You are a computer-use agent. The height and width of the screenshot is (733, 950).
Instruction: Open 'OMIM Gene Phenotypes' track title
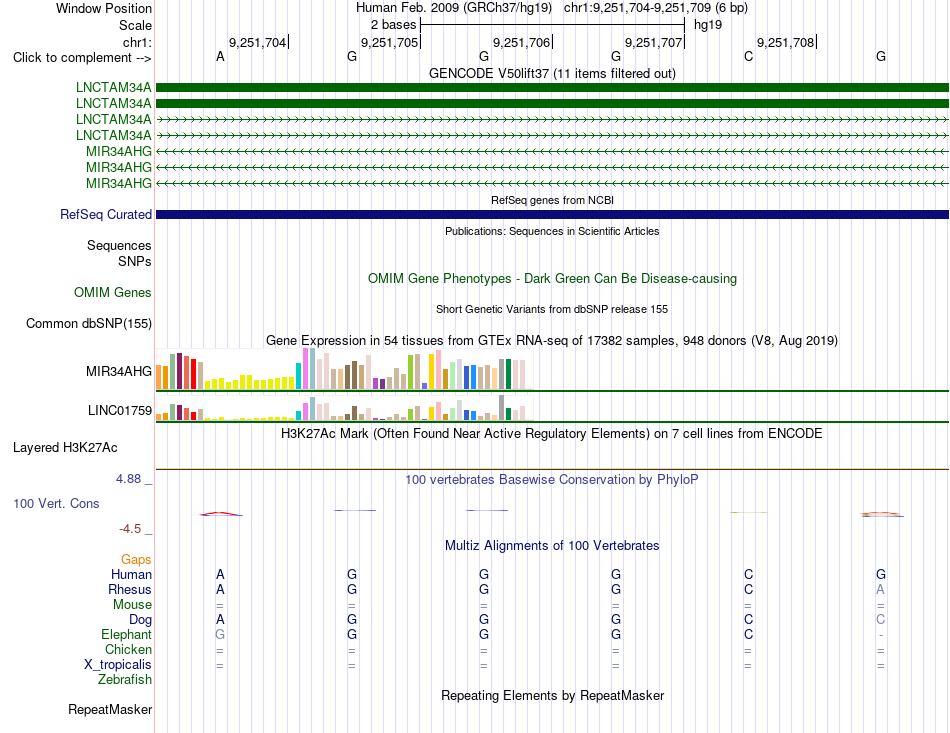(x=552, y=279)
